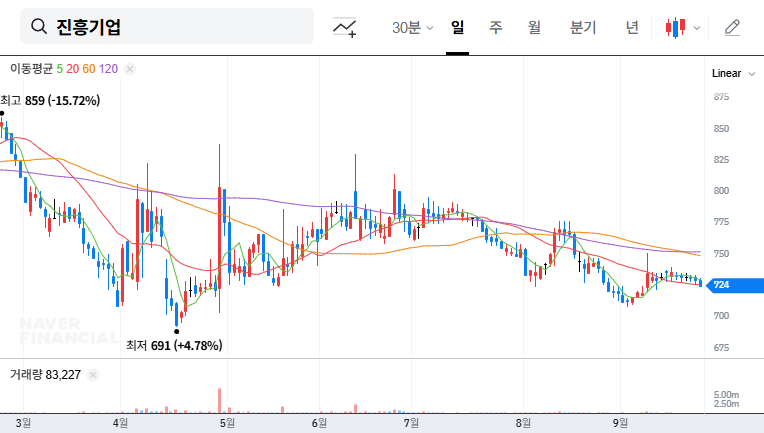Select moving average period 20
Viewport: 764px width, 433px height.
point(73,69)
